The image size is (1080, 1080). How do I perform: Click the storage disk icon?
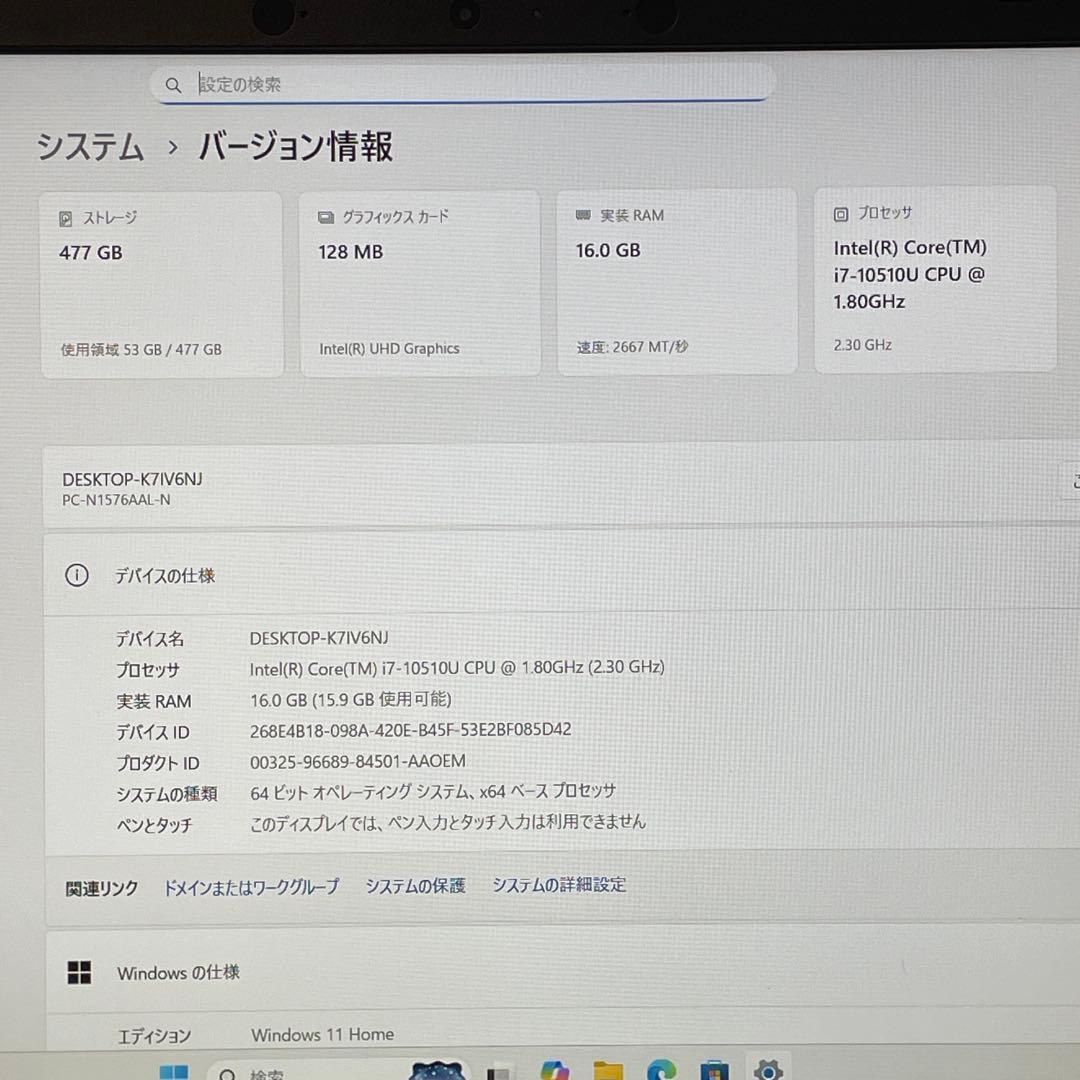(x=66, y=219)
